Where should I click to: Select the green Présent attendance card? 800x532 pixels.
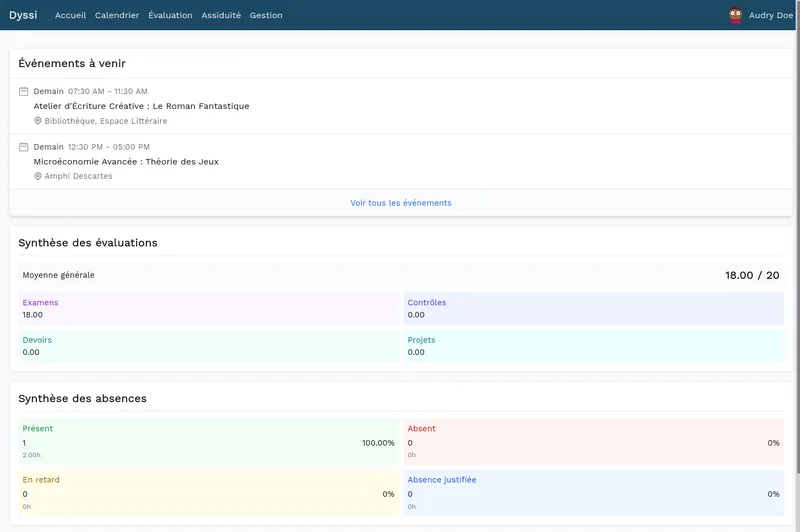coord(208,441)
